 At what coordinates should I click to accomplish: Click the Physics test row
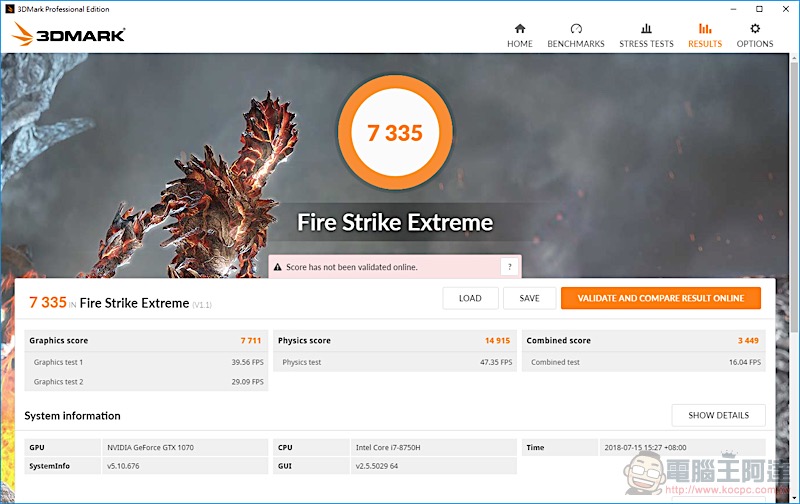coord(395,362)
